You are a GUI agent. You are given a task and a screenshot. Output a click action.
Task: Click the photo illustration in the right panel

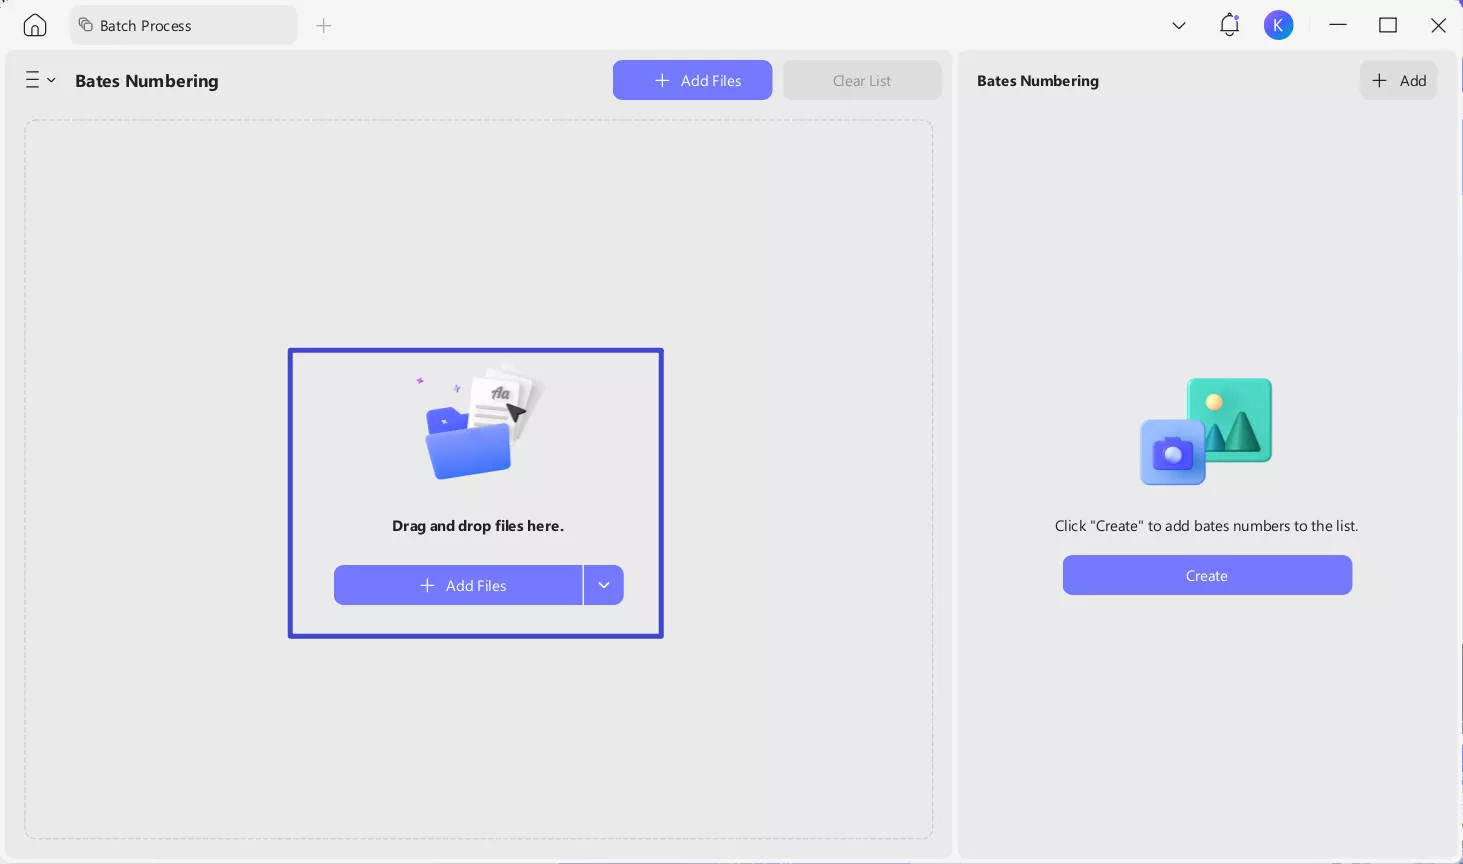coord(1206,431)
